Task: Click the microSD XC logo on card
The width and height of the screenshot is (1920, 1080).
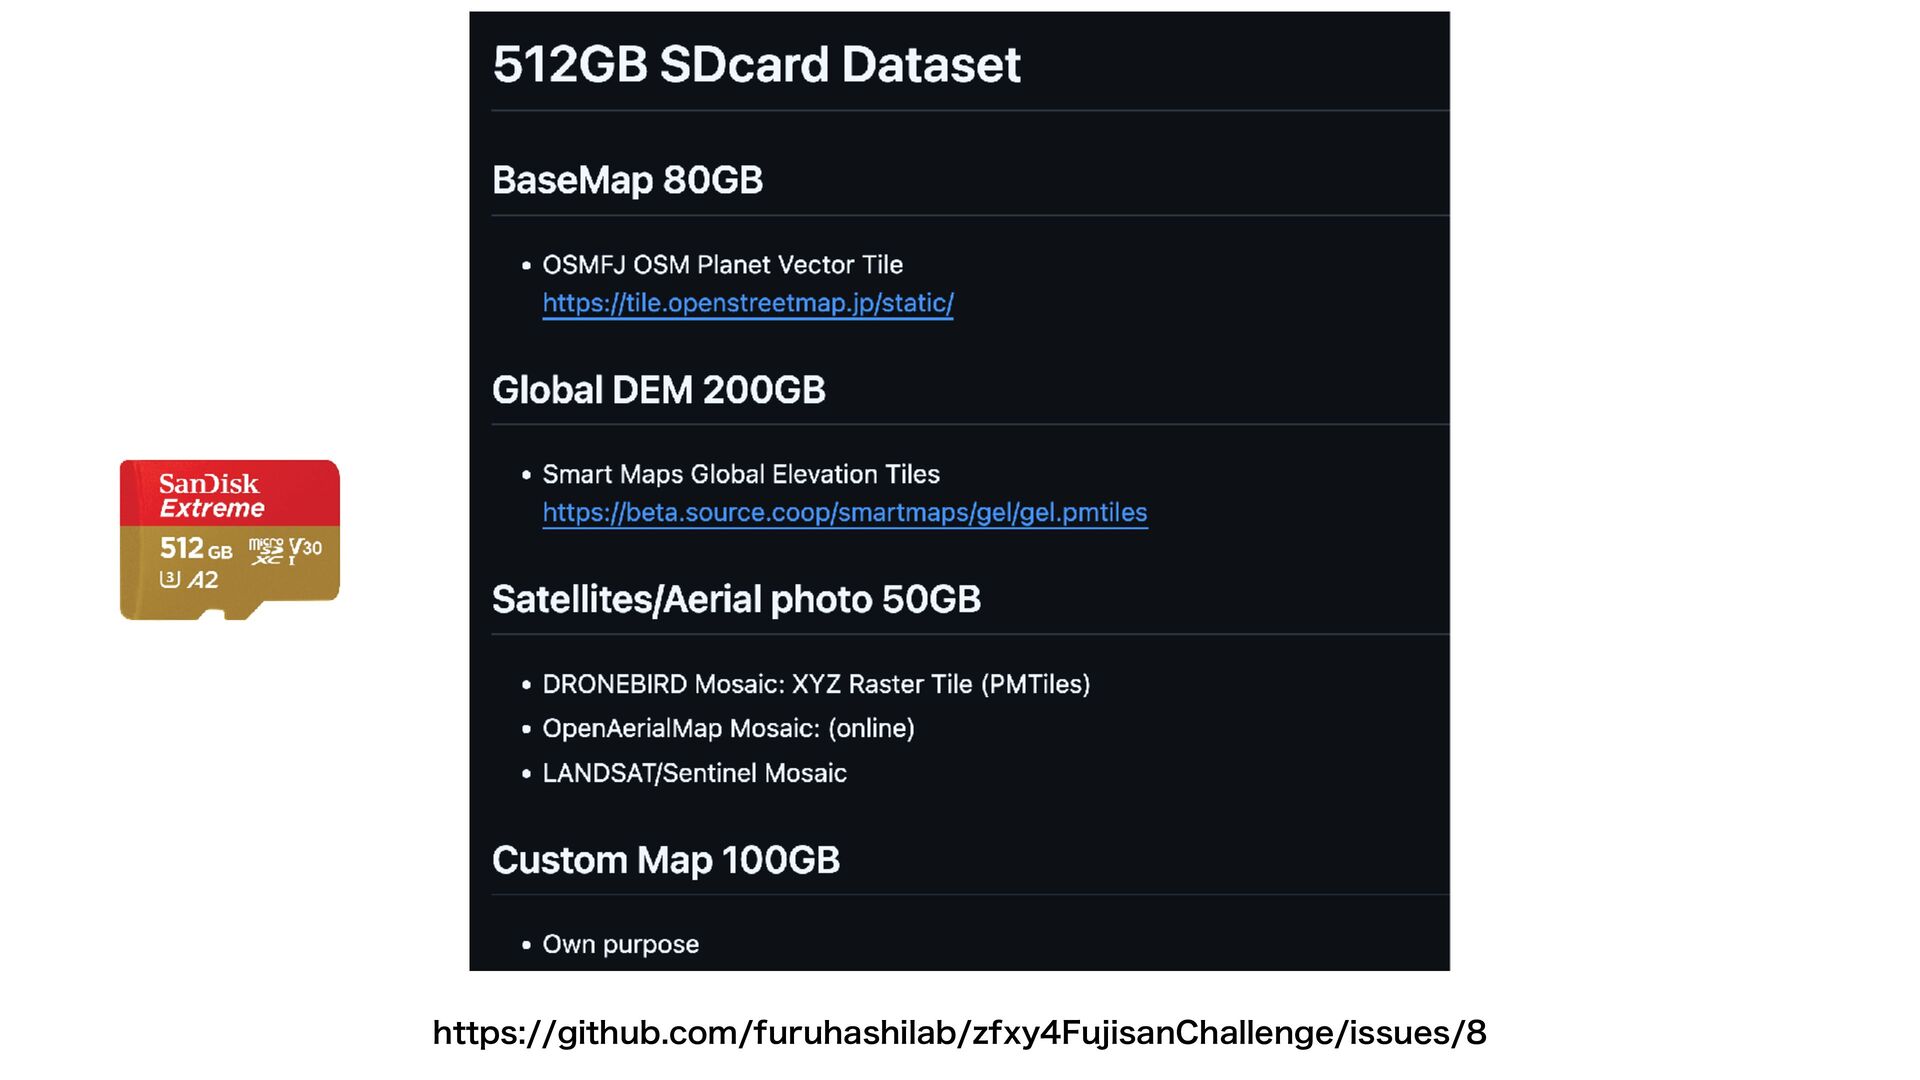Action: [x=267, y=551]
